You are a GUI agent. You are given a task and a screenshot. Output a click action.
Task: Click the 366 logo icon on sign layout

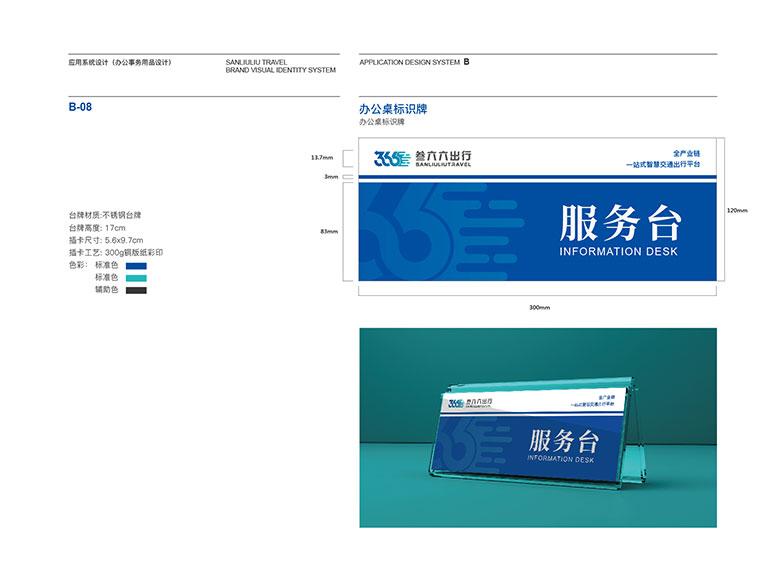(x=392, y=158)
